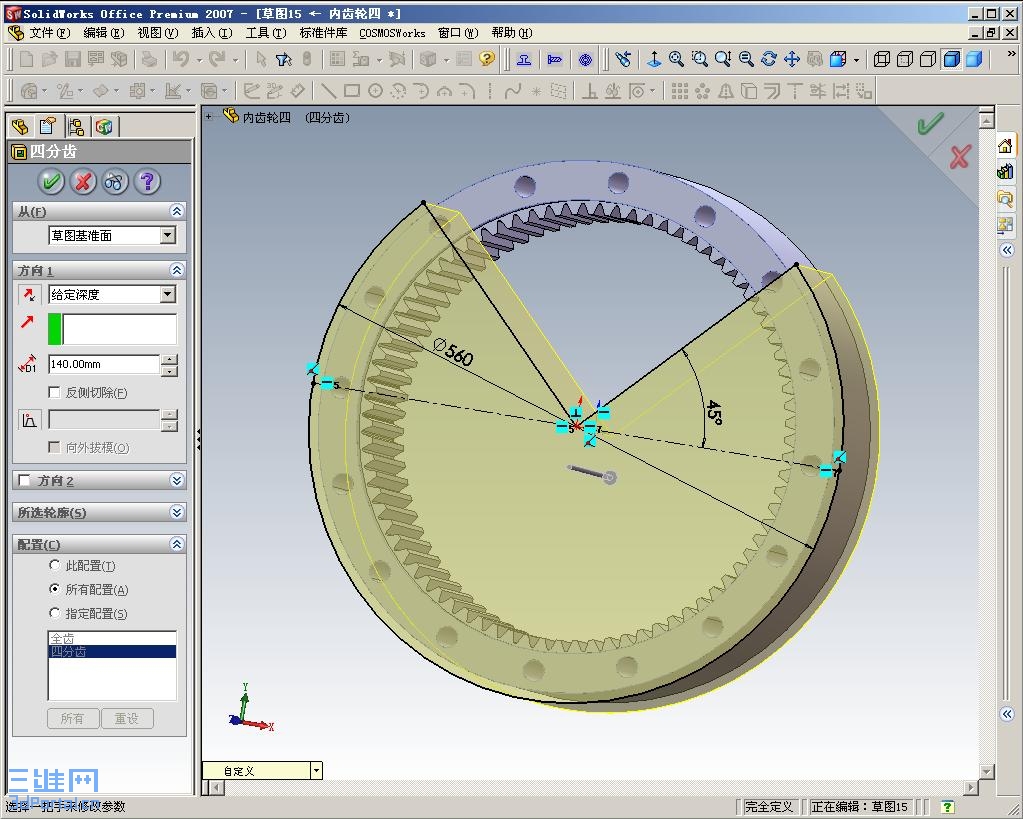Screen dimensions: 1023x819
Task: Click the Zoom In/Out icon
Action: tap(723, 59)
